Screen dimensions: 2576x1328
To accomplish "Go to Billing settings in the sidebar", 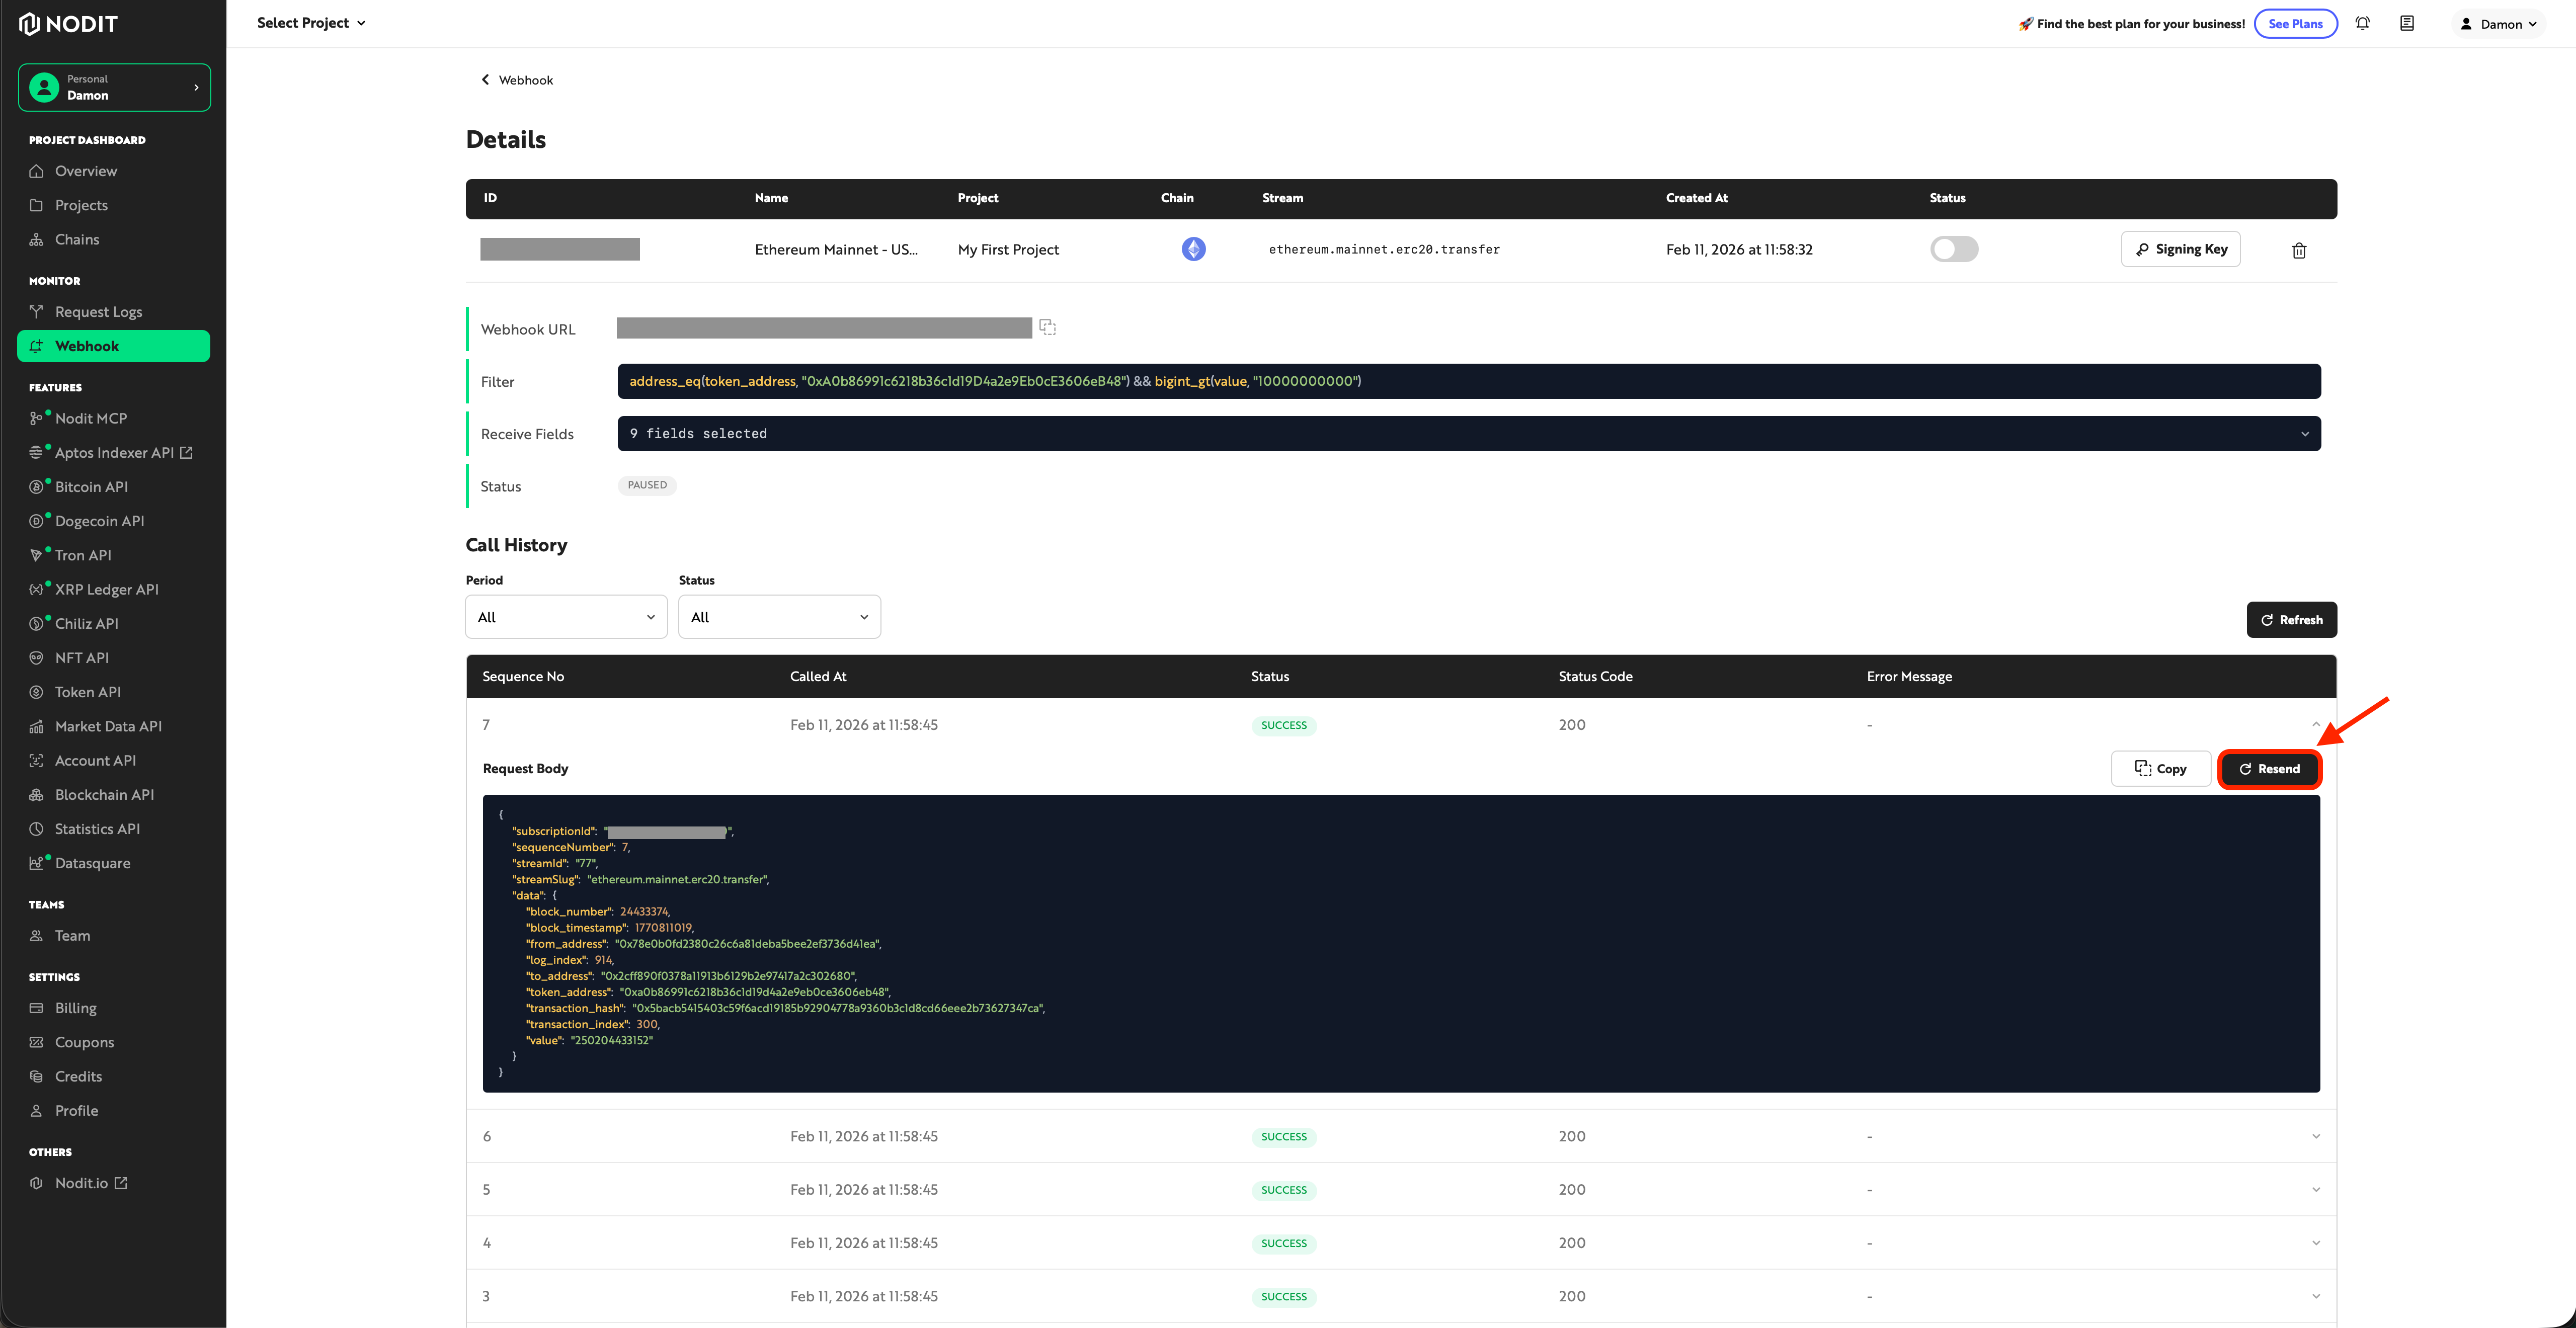I will point(76,1008).
